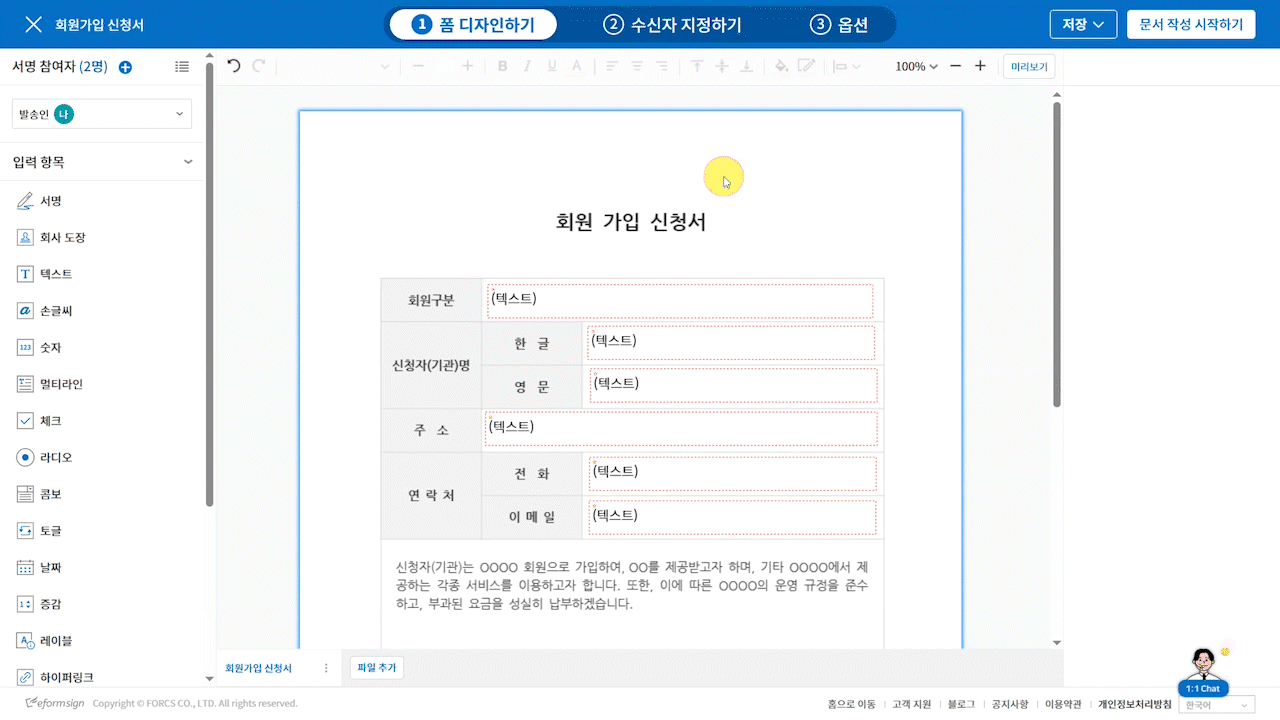Screen dimensions: 1280x720
Task: Open the 100% zoom level dropdown
Action: pos(916,67)
